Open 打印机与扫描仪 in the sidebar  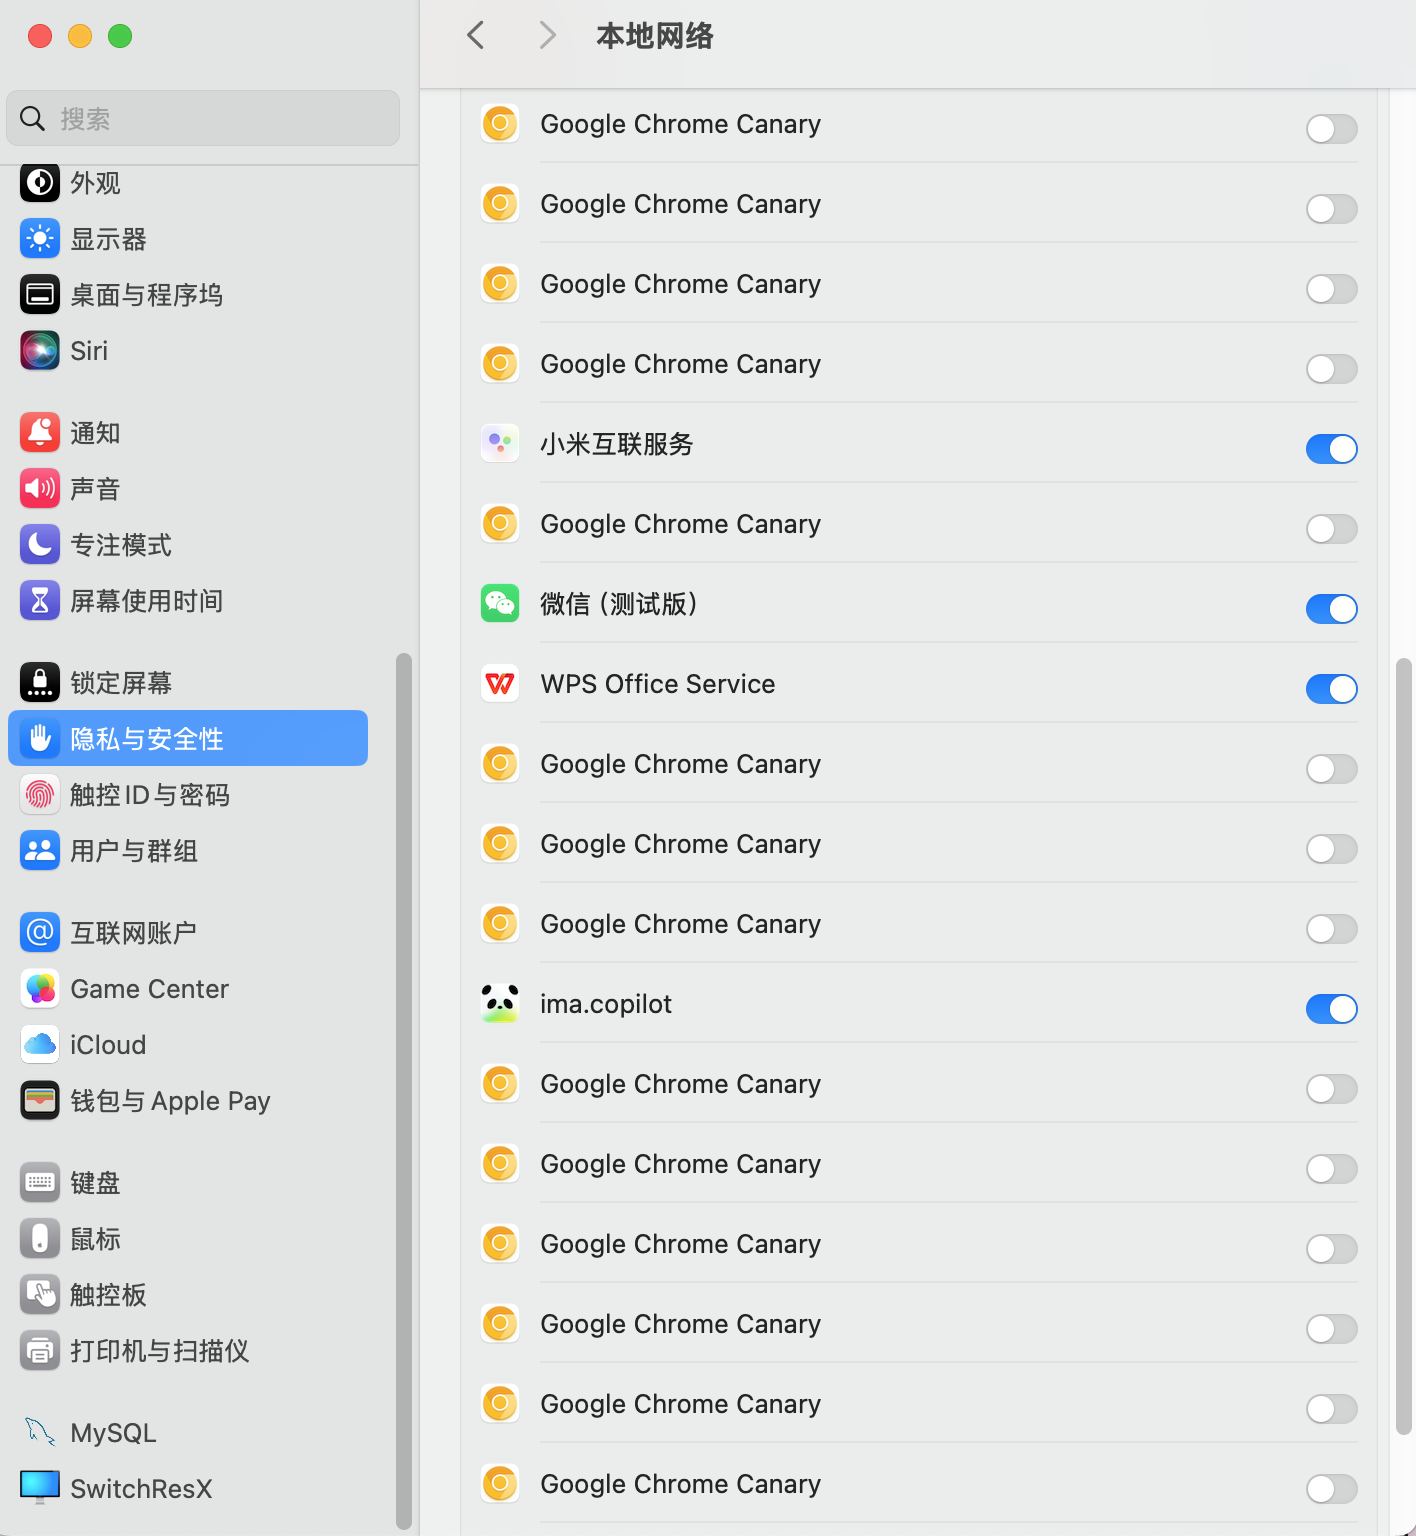[188, 1351]
